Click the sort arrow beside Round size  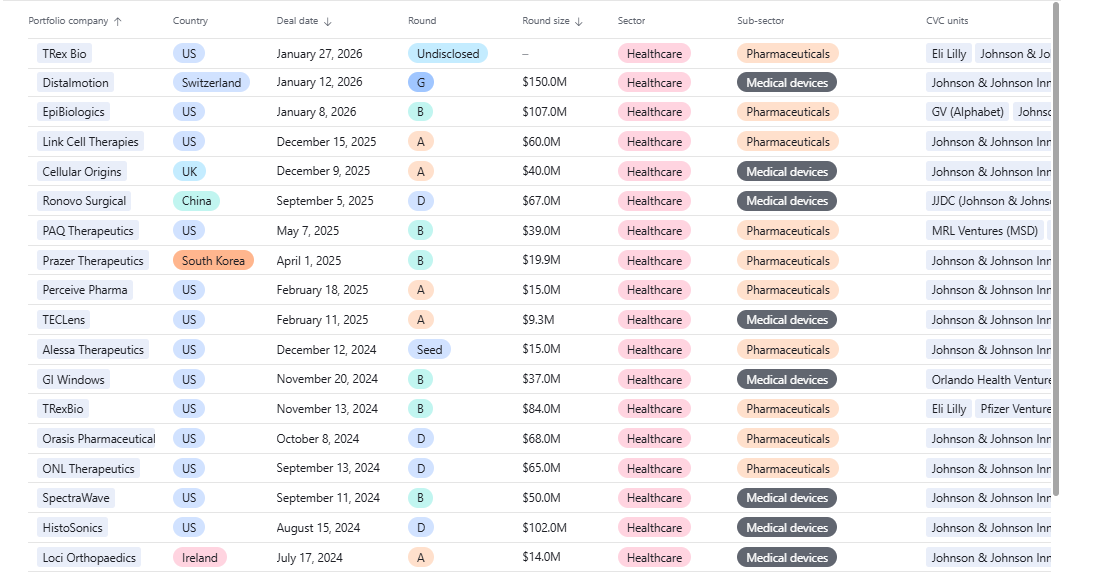[x=579, y=21]
